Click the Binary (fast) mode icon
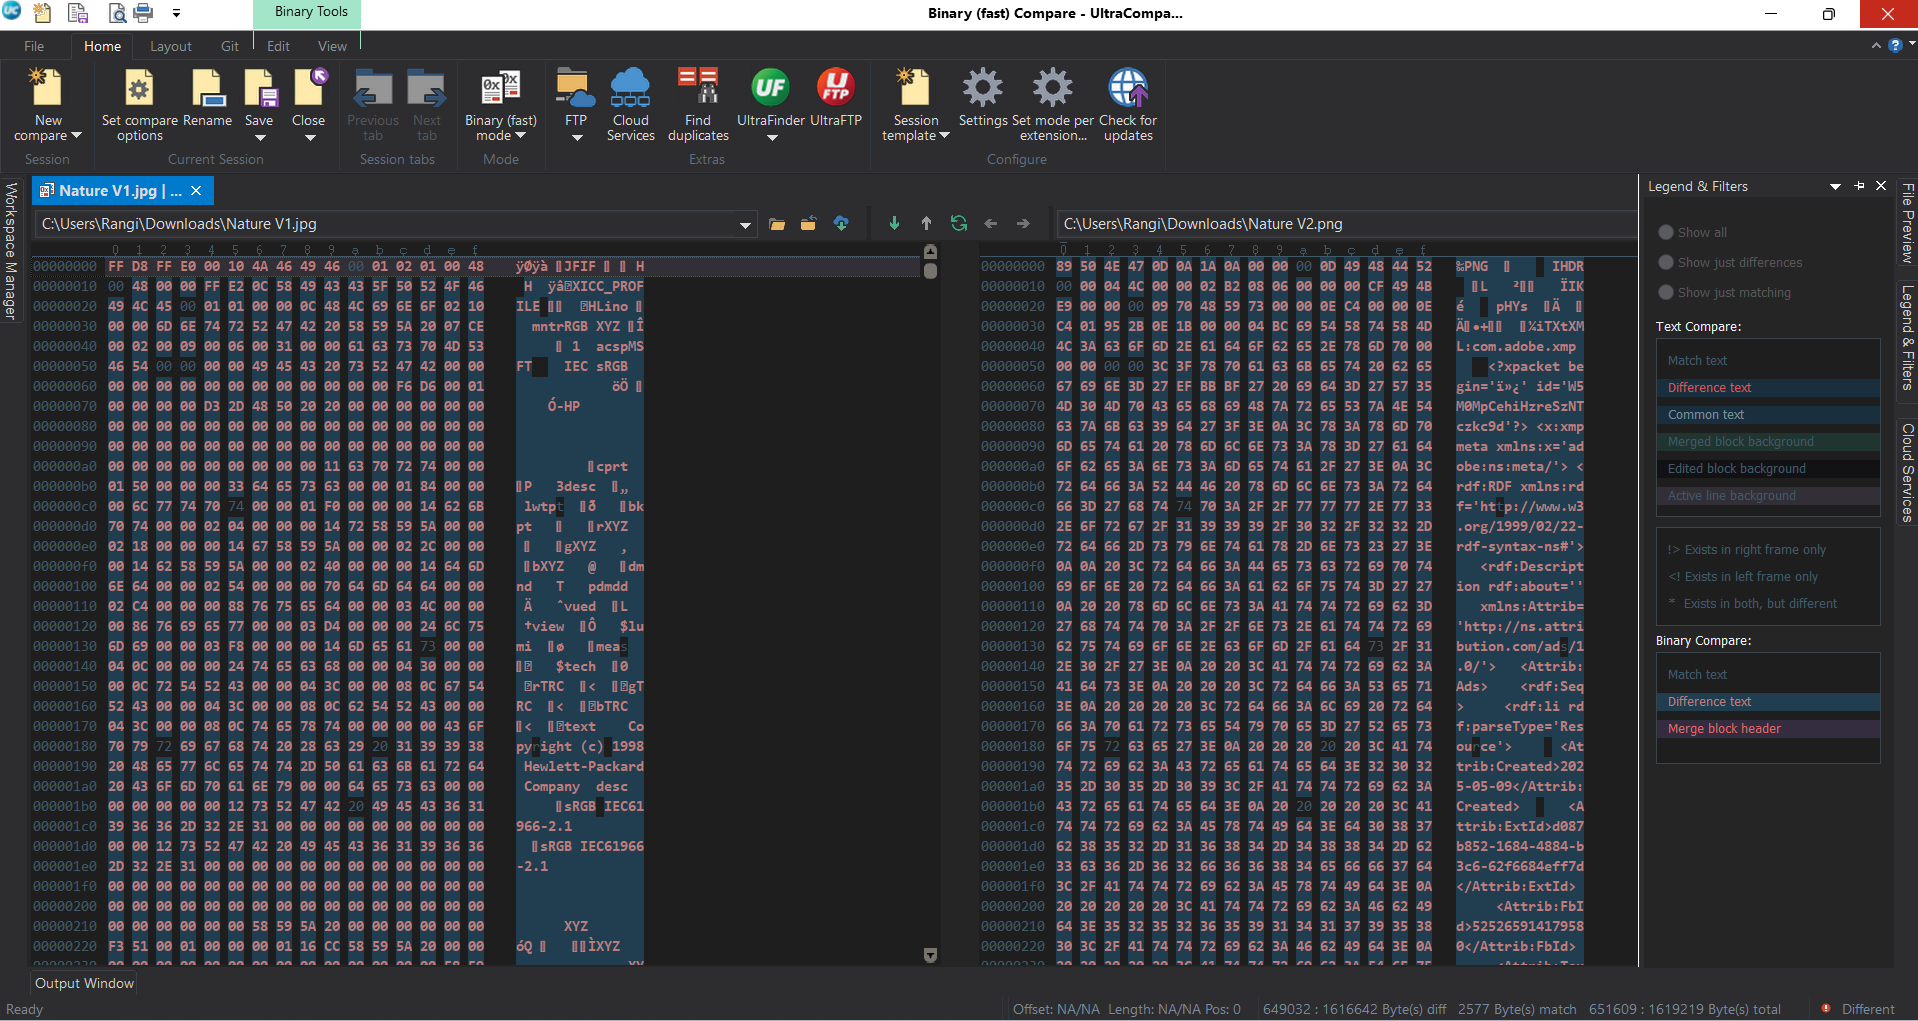Viewport: 1918px width, 1021px height. (501, 88)
